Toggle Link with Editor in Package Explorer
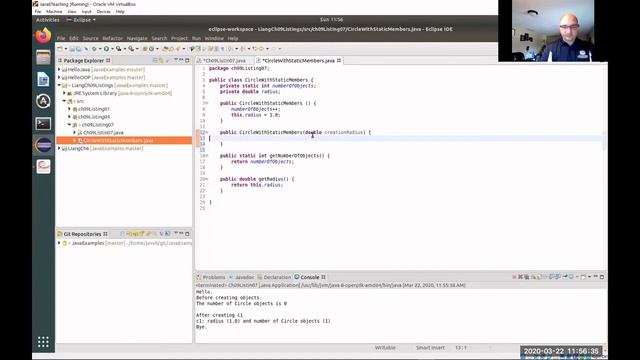 (x=161, y=60)
